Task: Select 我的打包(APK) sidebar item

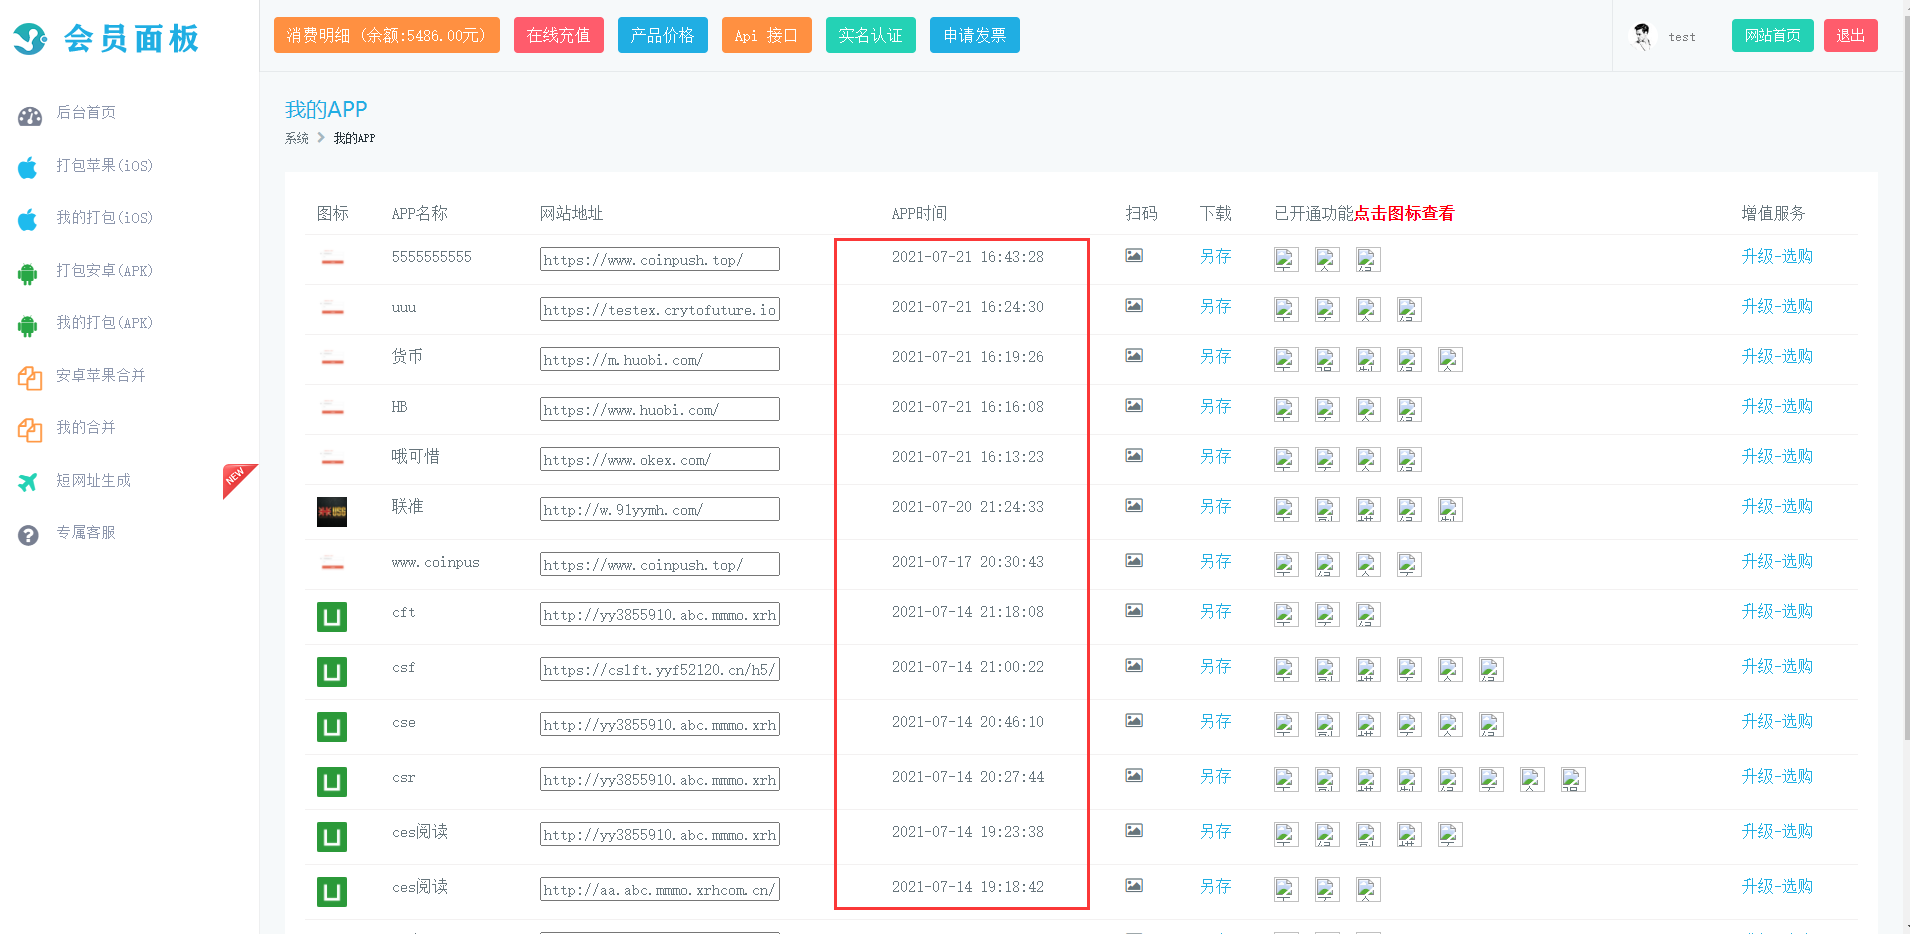Action: [x=104, y=323]
